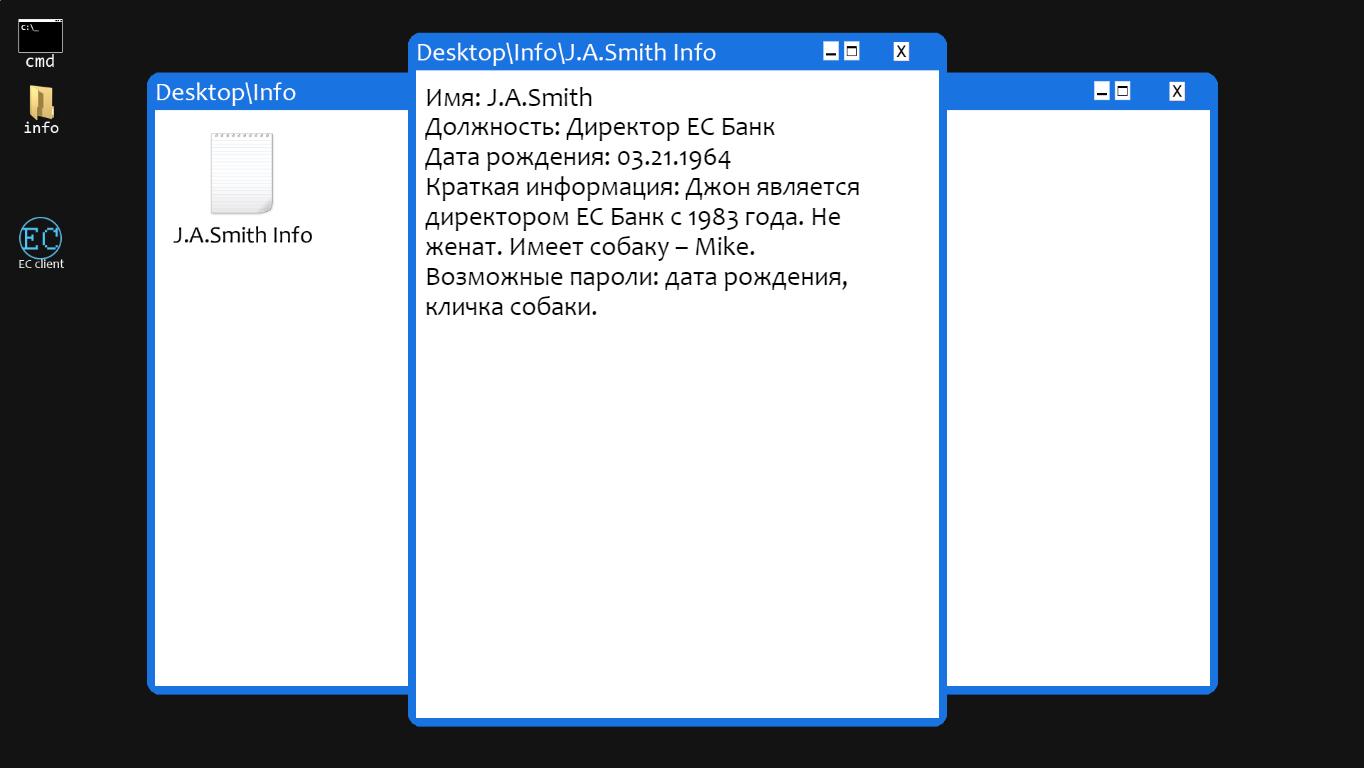Image resolution: width=1364 pixels, height=768 pixels.
Task: Minimize the Desktop\Info folder window
Action: [x=1102, y=92]
